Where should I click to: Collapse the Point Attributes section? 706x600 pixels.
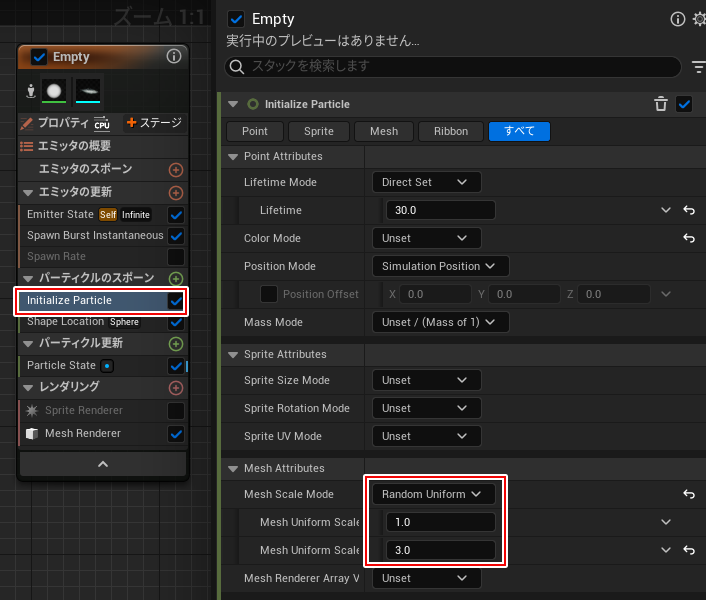[x=233, y=157]
